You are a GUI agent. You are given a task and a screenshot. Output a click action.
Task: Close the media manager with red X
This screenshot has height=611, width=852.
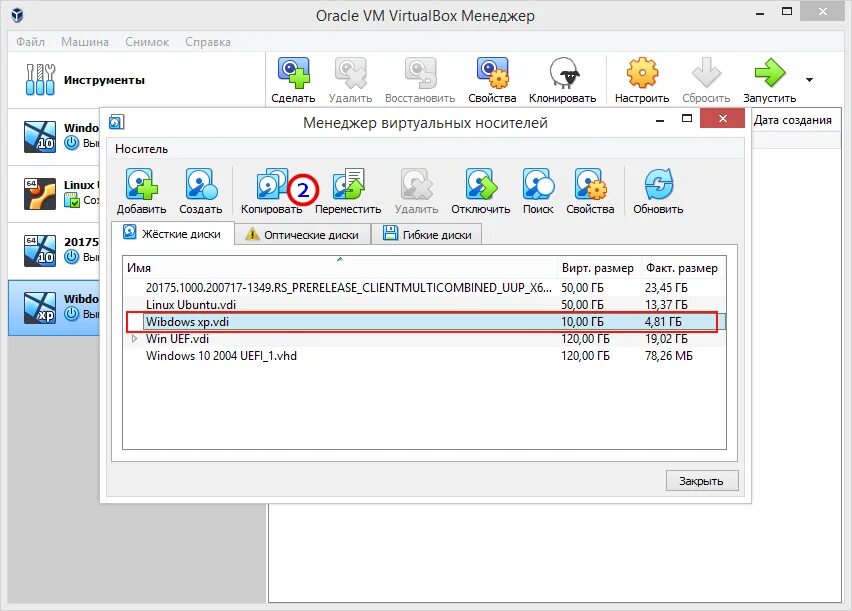coord(722,119)
